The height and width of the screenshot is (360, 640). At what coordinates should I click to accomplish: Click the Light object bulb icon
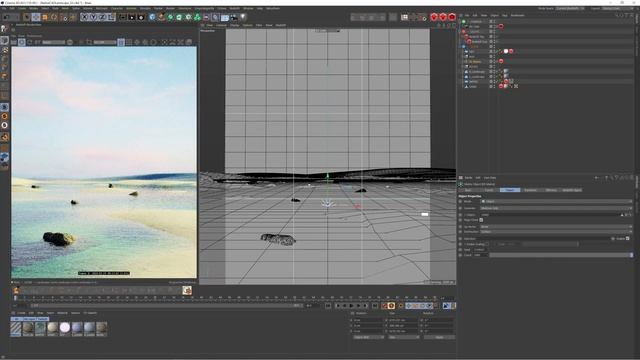click(x=243, y=17)
